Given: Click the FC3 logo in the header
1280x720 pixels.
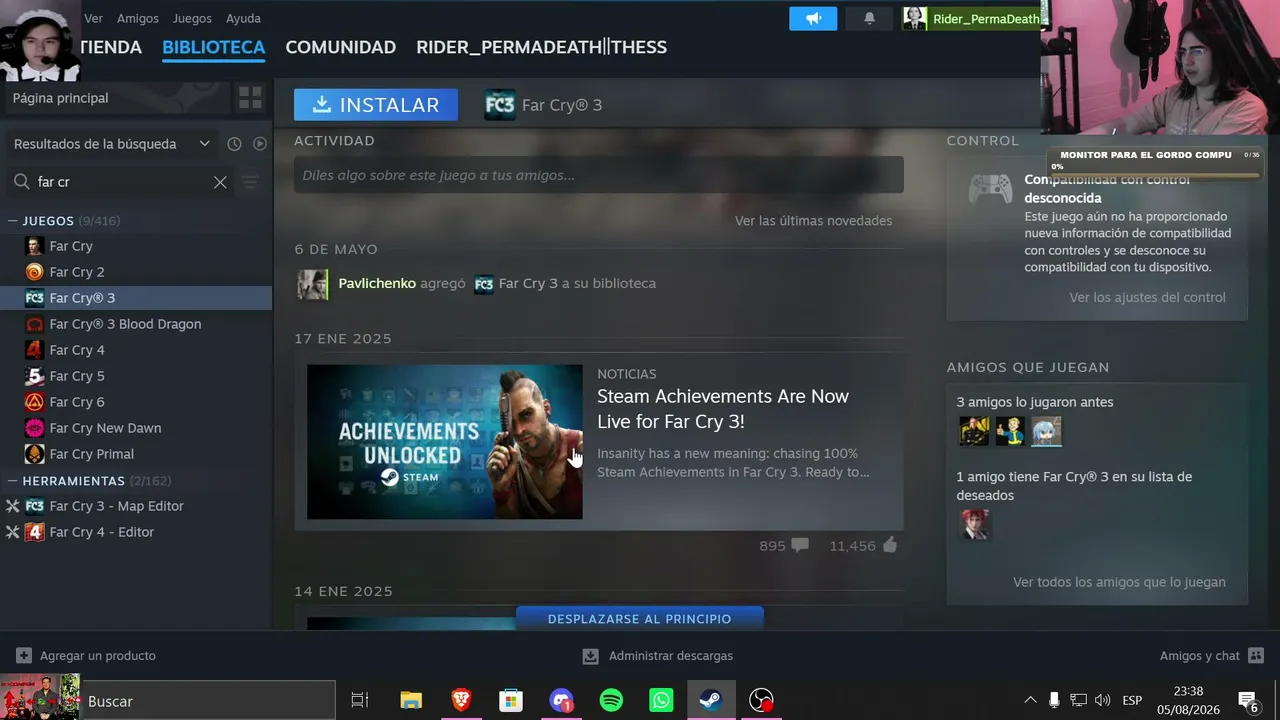Looking at the screenshot, I should (500, 105).
